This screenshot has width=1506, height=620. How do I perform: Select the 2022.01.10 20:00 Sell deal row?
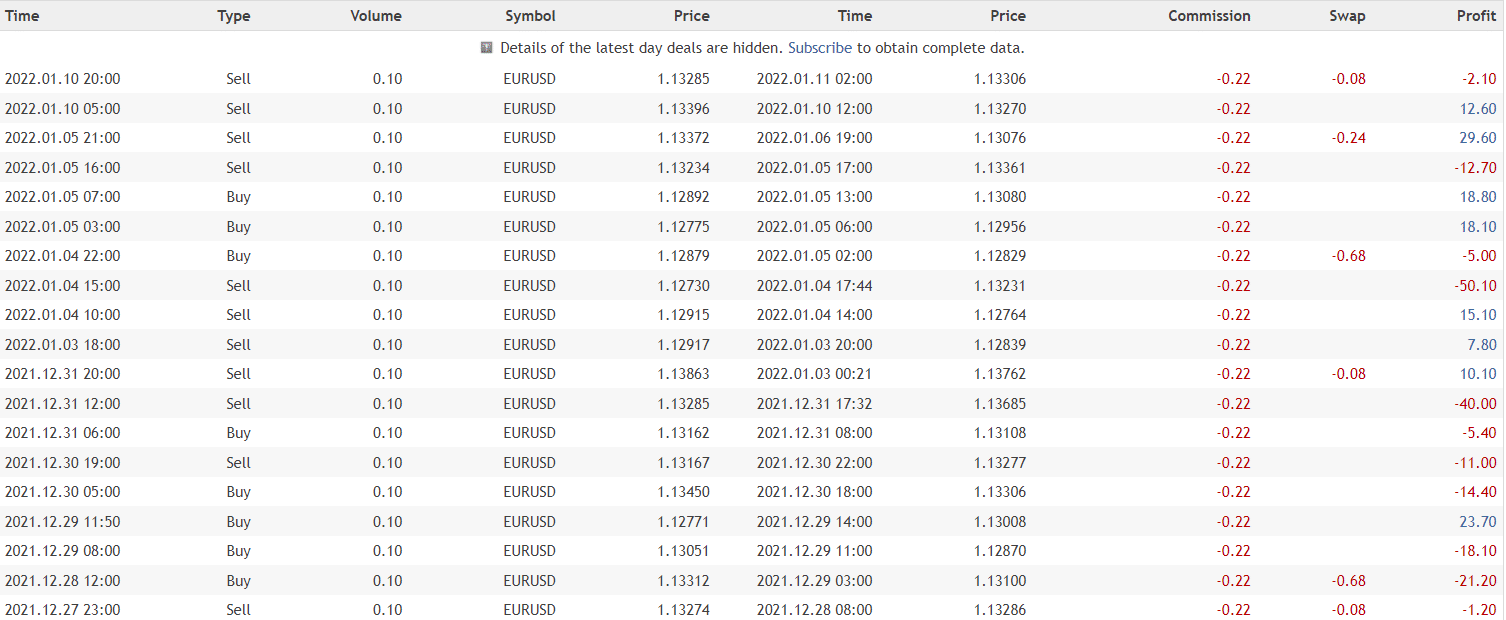752,79
